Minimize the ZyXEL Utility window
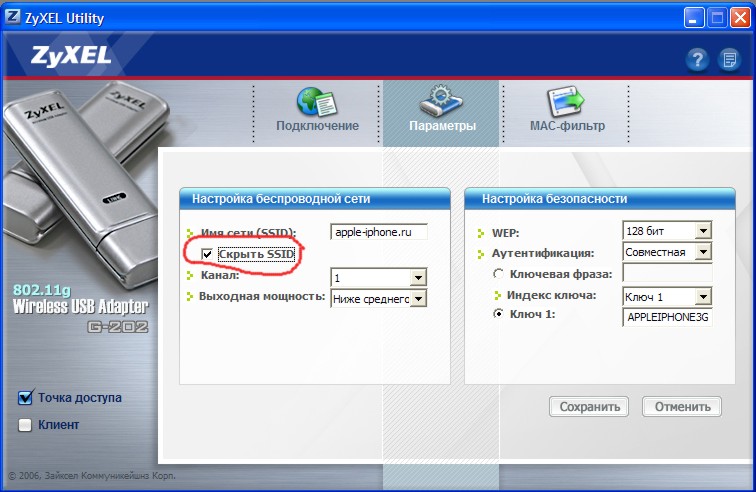Screen dimensions: 756x492 694,18
